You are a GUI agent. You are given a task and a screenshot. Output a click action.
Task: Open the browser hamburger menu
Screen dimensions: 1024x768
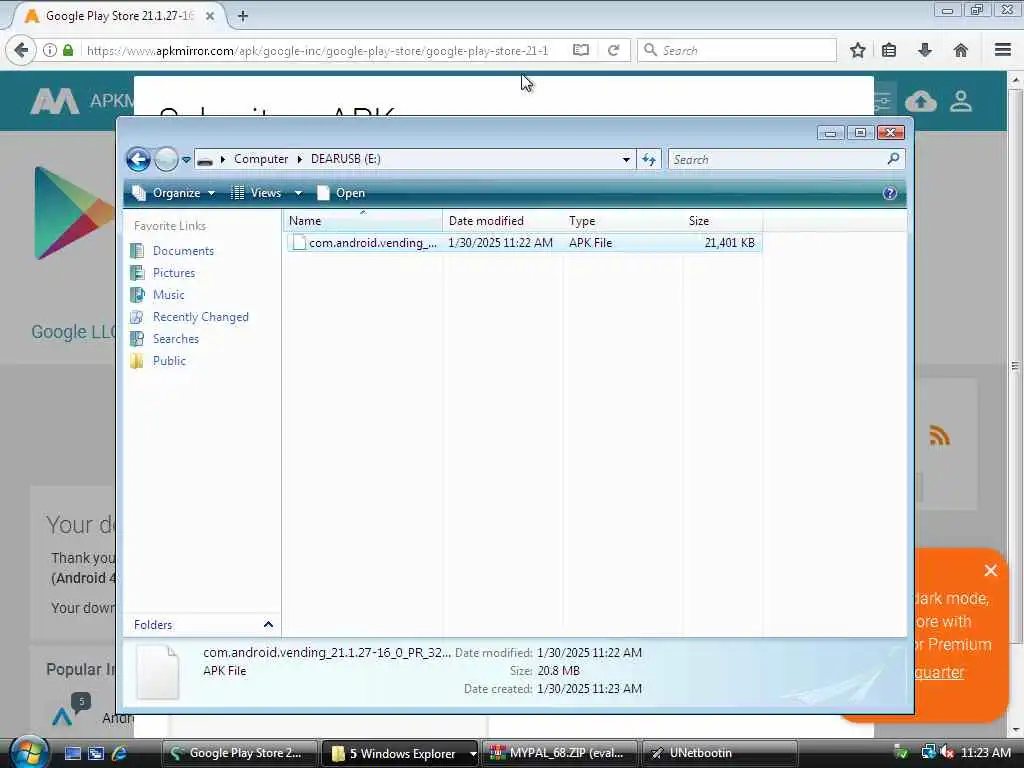point(1002,50)
